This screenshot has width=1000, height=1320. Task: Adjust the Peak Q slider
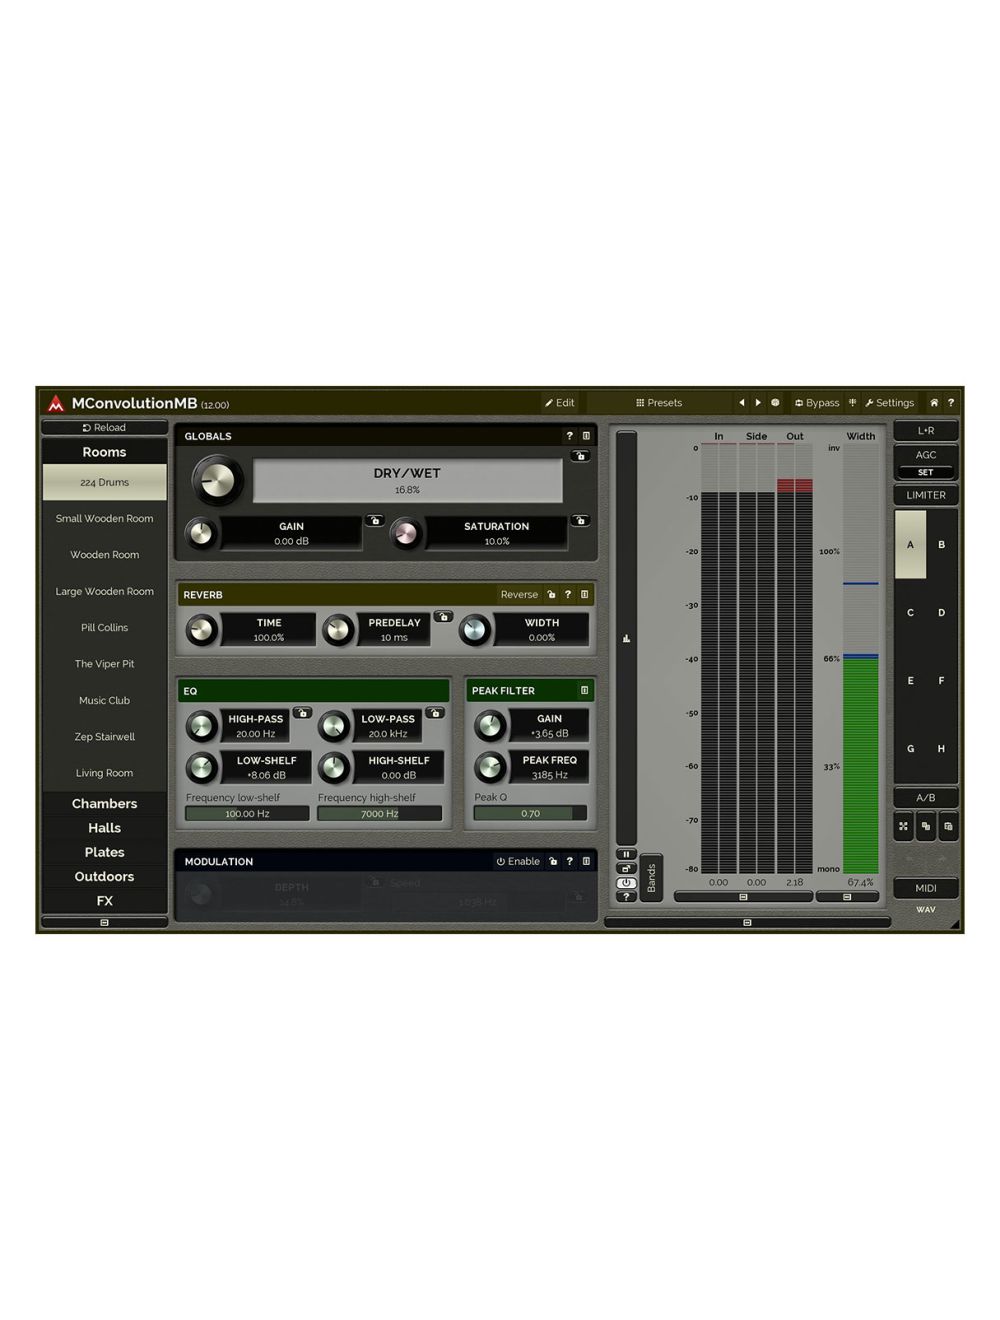pyautogui.click(x=528, y=813)
